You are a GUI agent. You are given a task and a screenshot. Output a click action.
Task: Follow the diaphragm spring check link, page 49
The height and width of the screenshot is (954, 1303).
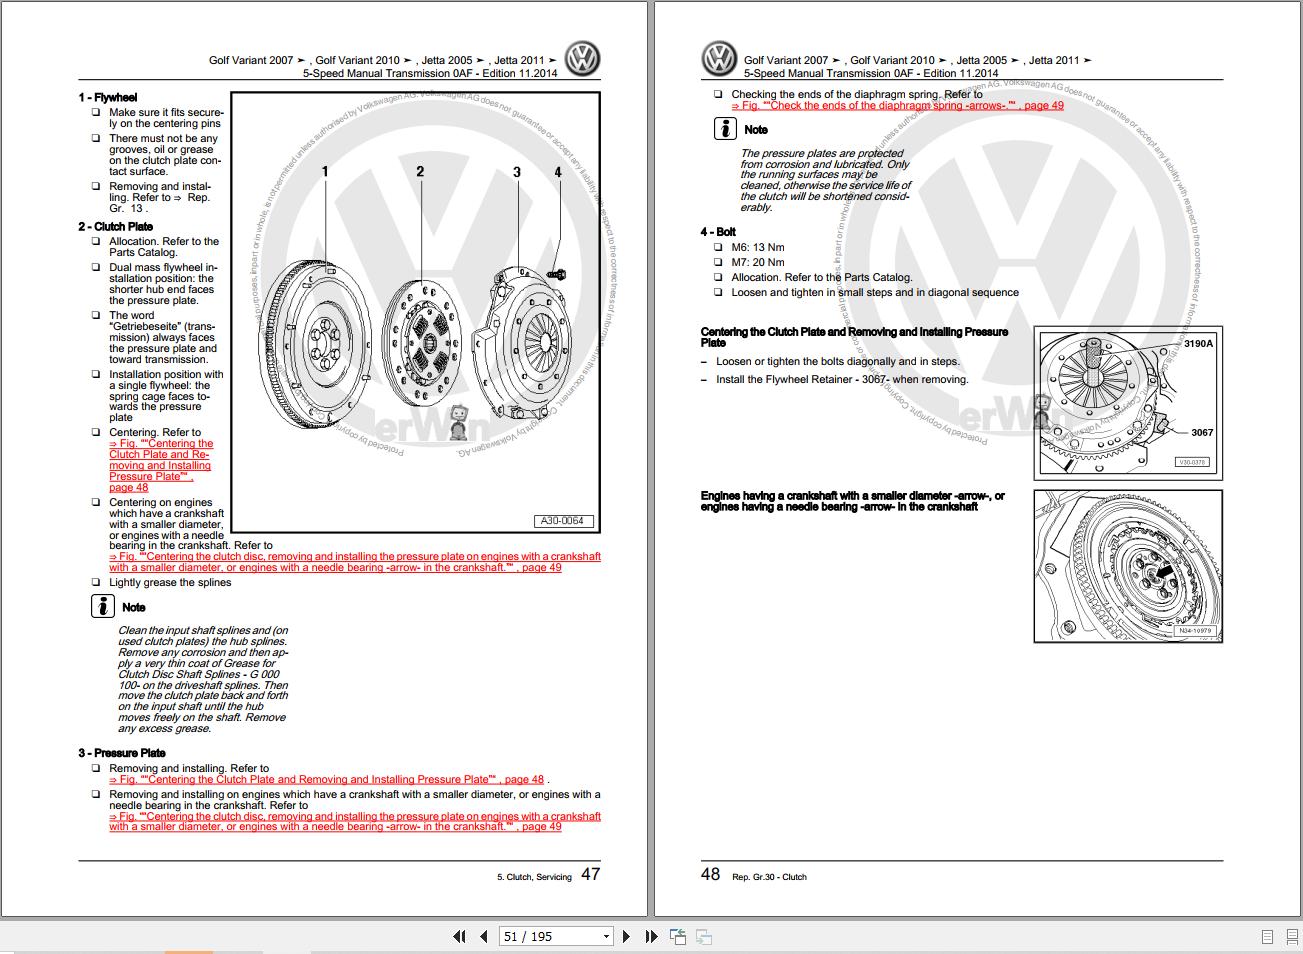tap(897, 105)
